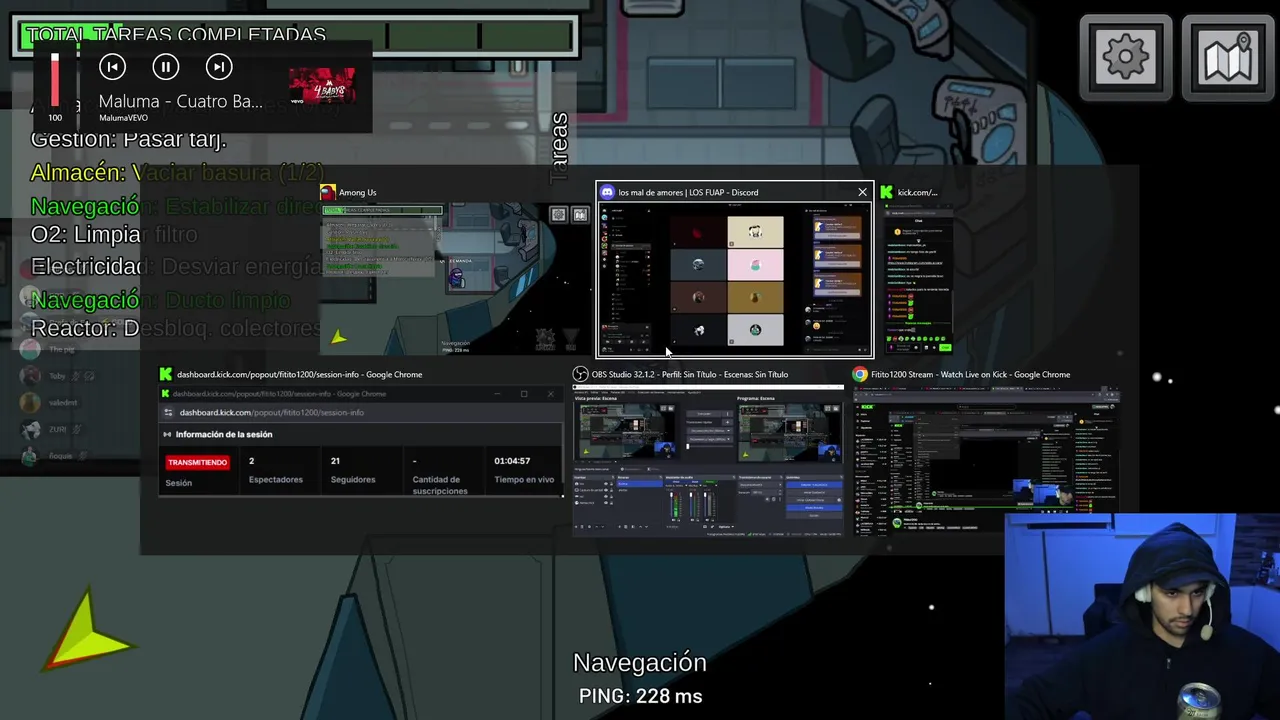Click the Chrome icon by Fitito1200 Stream

click(860, 374)
